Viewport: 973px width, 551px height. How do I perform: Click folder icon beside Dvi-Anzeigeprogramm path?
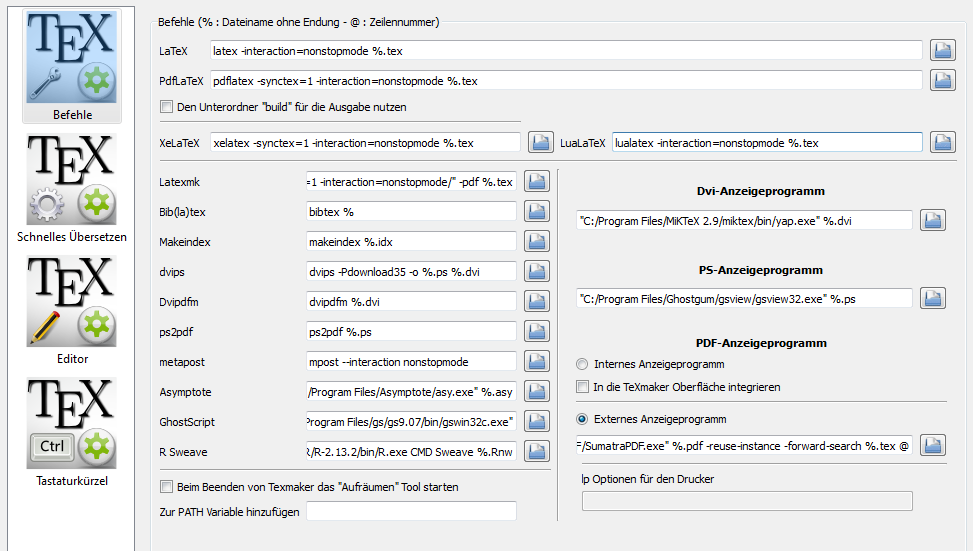coord(932,220)
